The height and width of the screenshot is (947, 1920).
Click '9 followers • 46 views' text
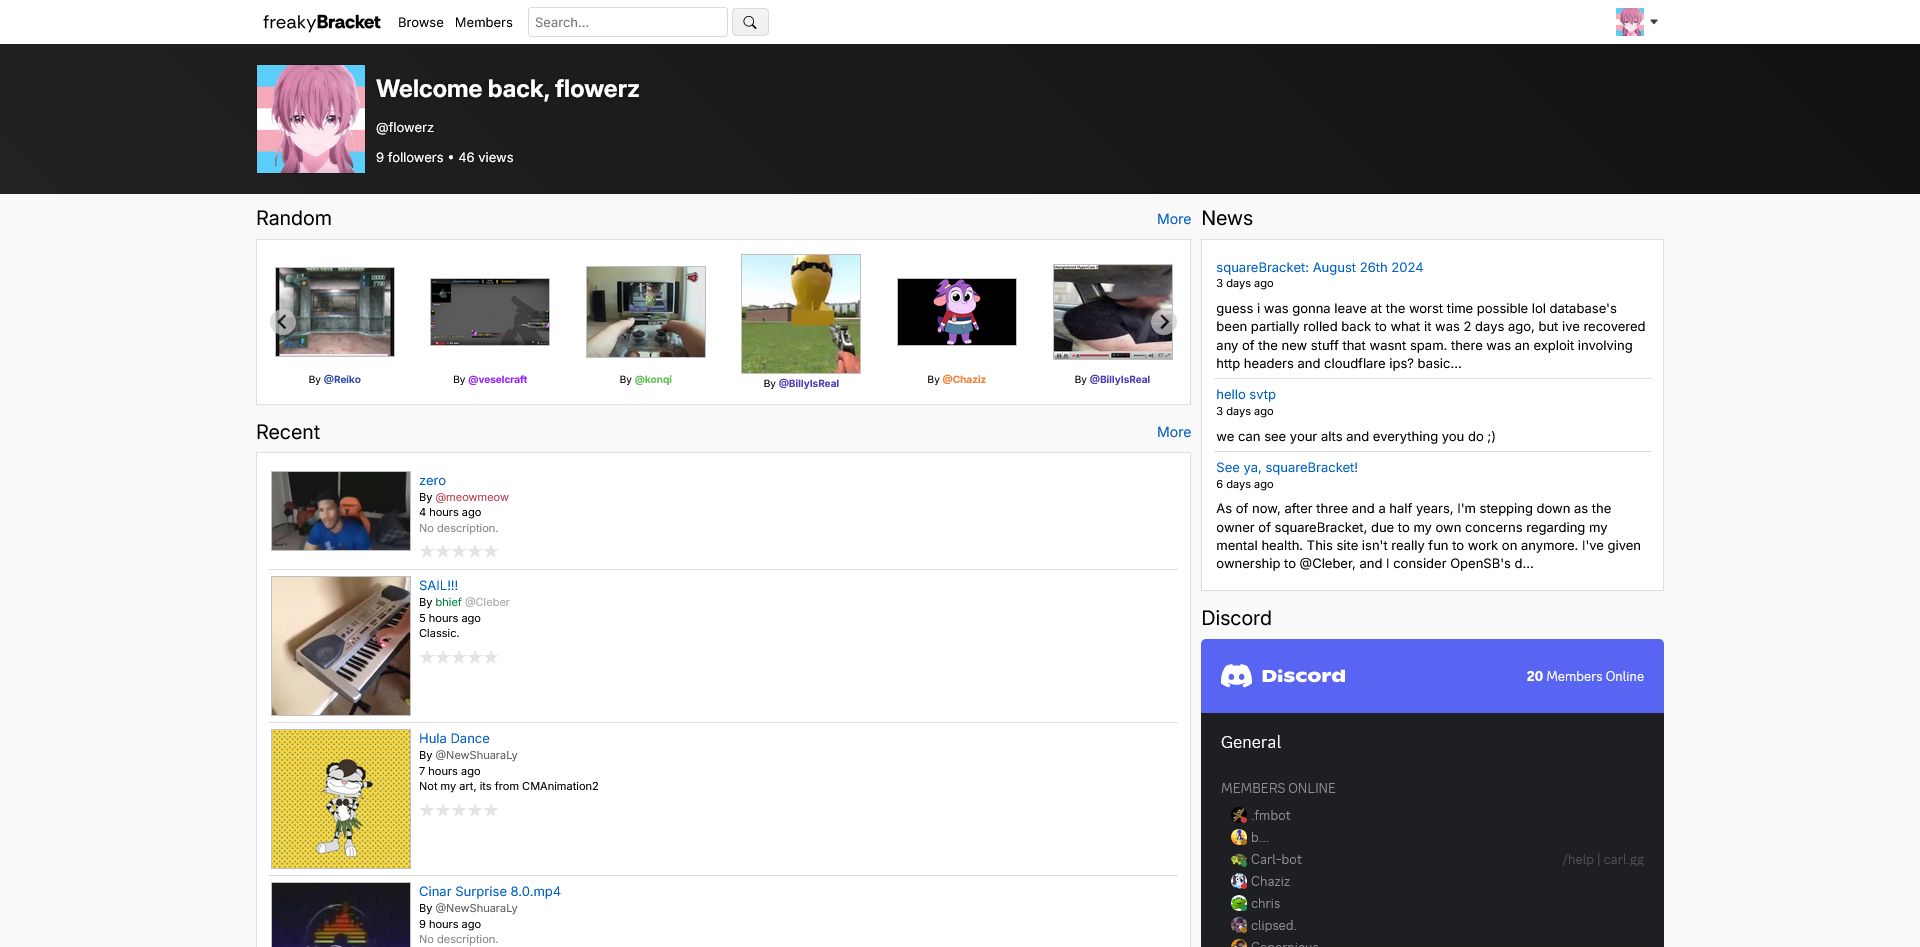pos(445,158)
